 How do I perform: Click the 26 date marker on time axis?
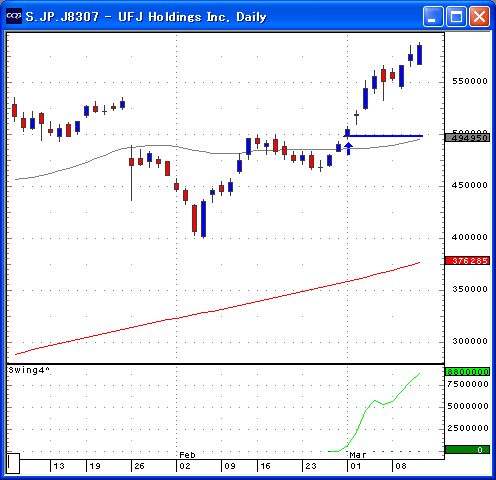(139, 466)
